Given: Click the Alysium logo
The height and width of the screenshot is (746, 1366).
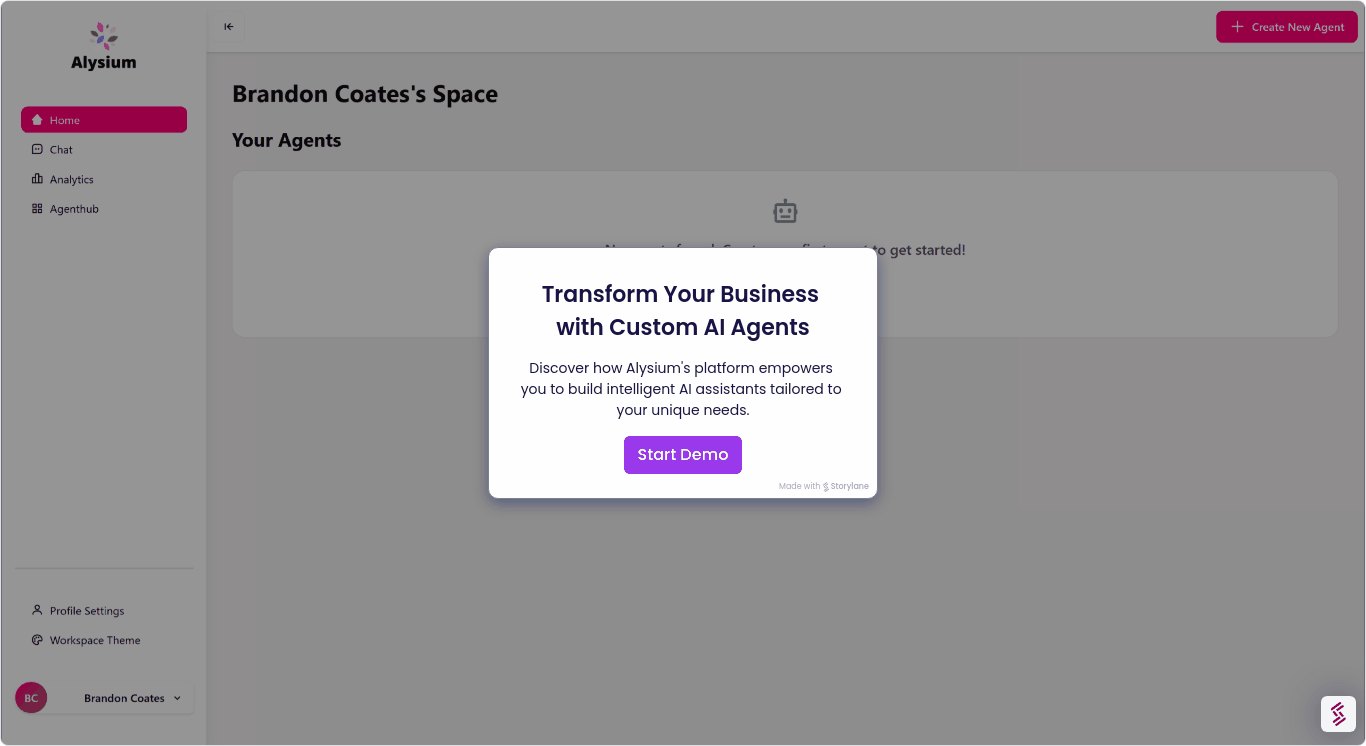Looking at the screenshot, I should point(104,46).
